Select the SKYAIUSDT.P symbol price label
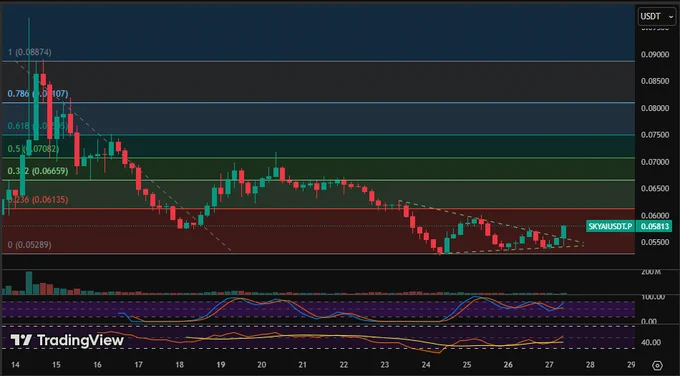Screen dimensions: 680x376 (610, 226)
